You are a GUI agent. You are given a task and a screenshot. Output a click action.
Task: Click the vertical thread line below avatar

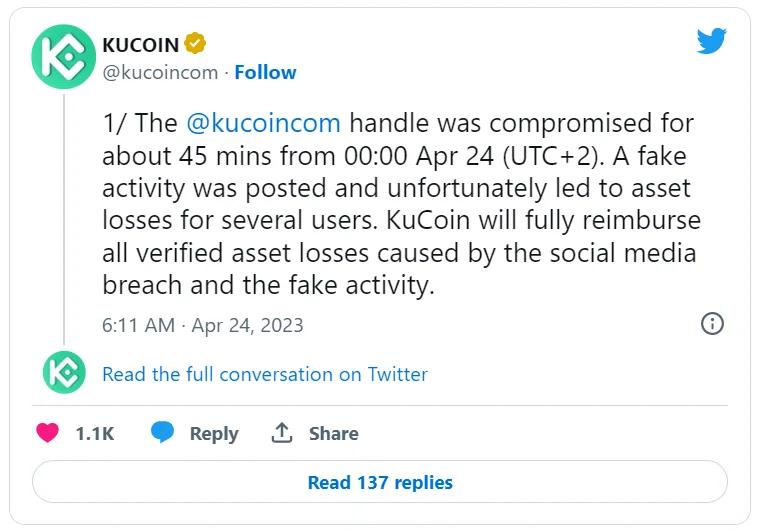coord(64,220)
